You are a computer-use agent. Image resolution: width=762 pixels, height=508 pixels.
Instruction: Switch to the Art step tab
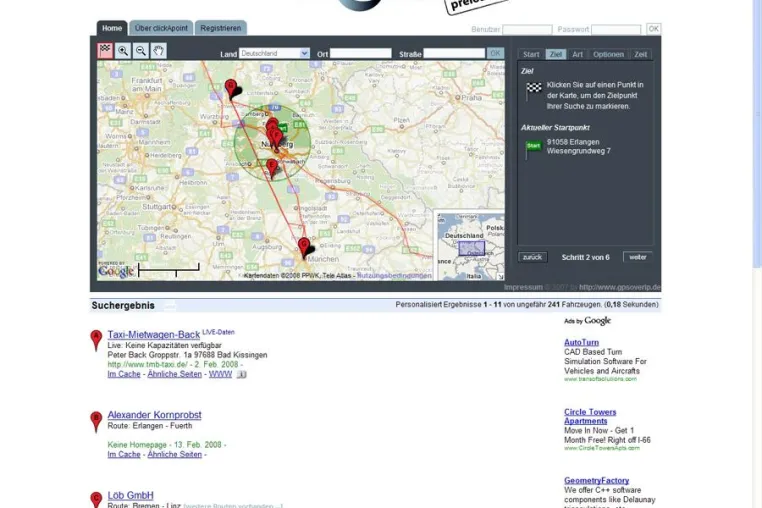[x=577, y=54]
